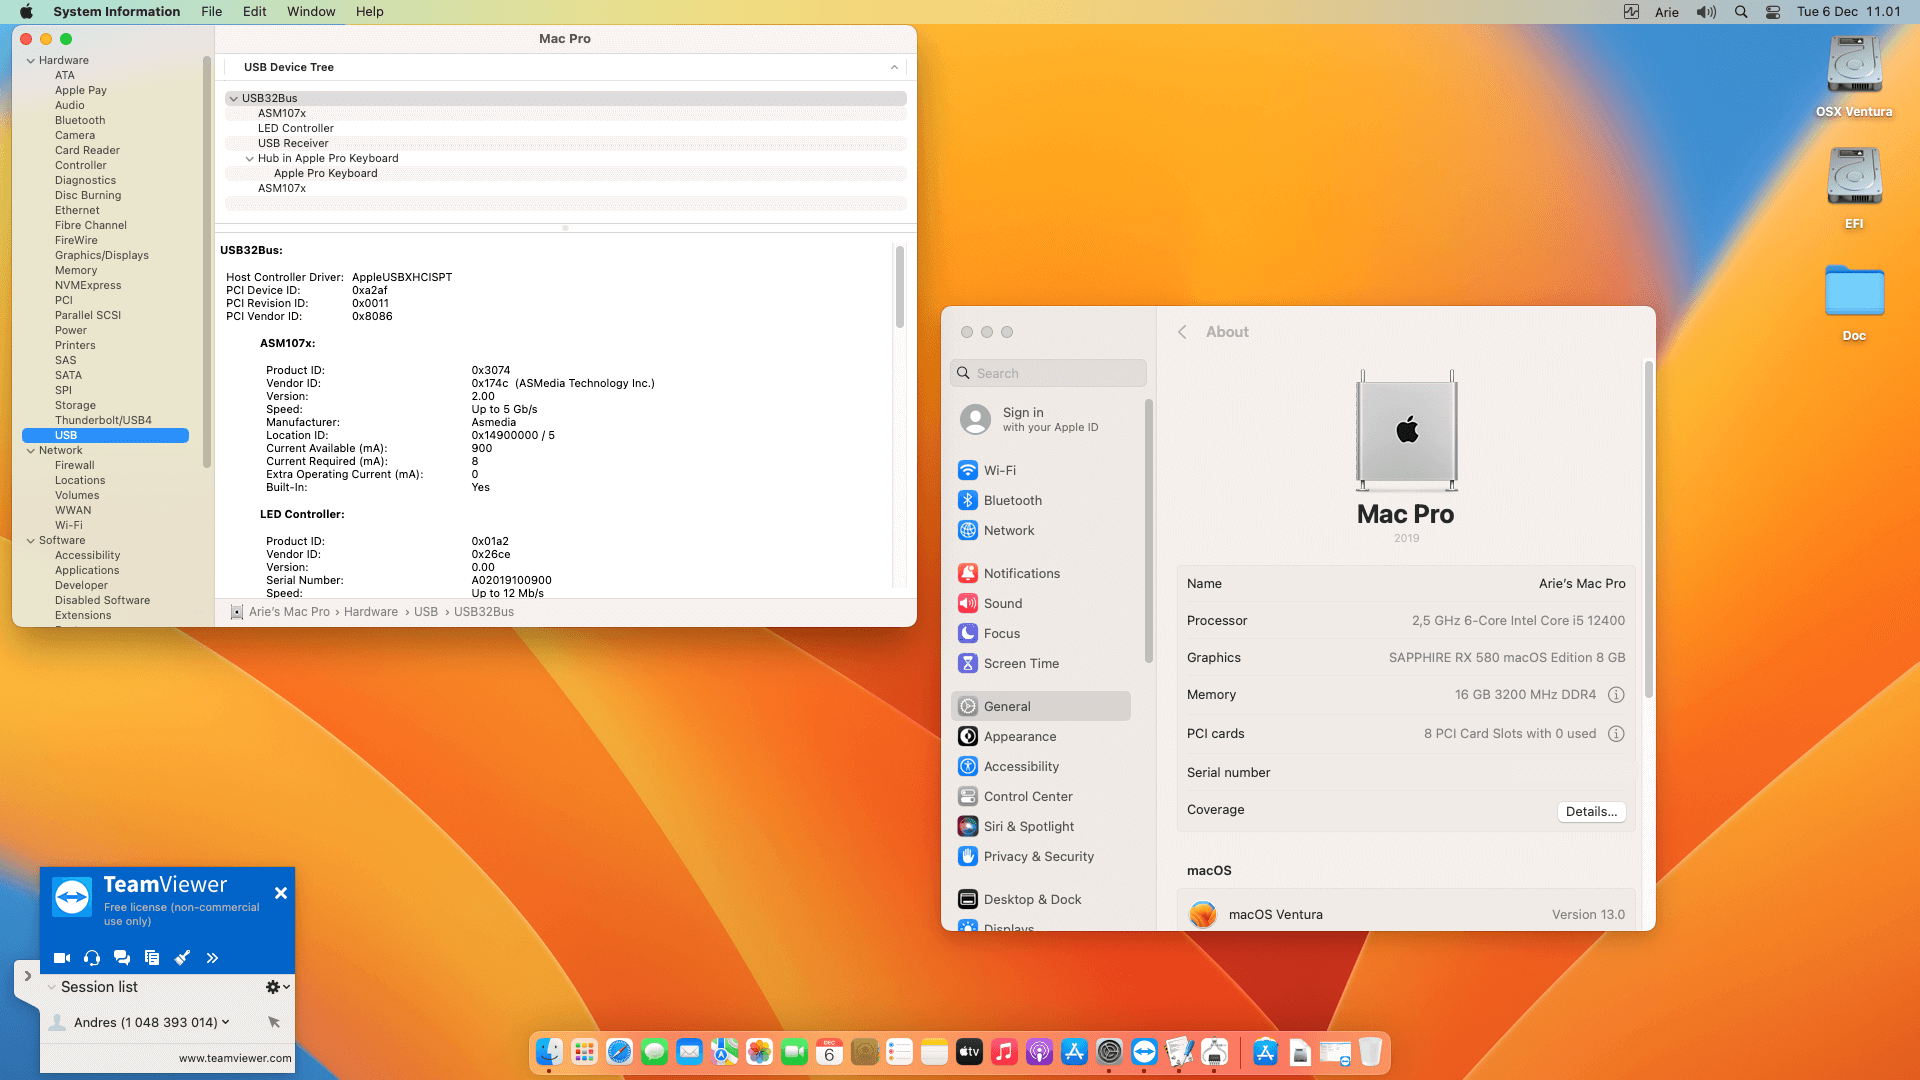The image size is (1920, 1080).
Task: Collapse the Hardware sidebar section
Action: tap(30, 60)
